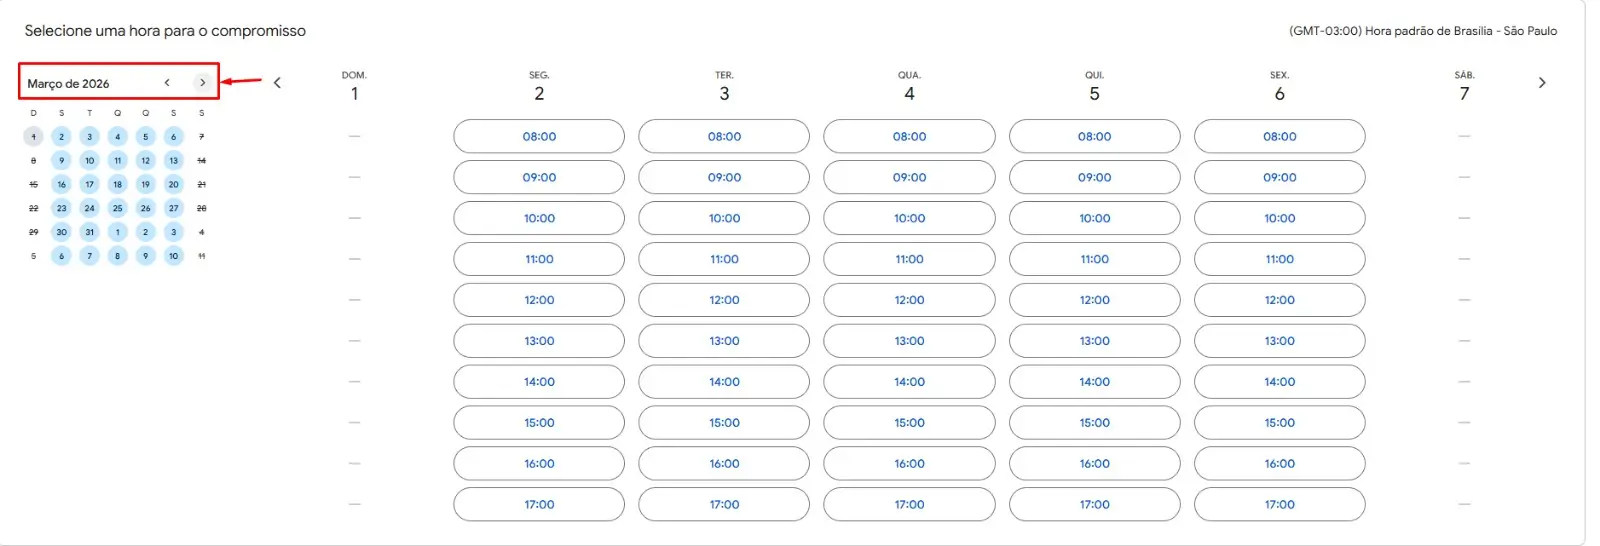Choose day 12 in the mini calendar
Image resolution: width=1600 pixels, height=546 pixels.
point(145,161)
